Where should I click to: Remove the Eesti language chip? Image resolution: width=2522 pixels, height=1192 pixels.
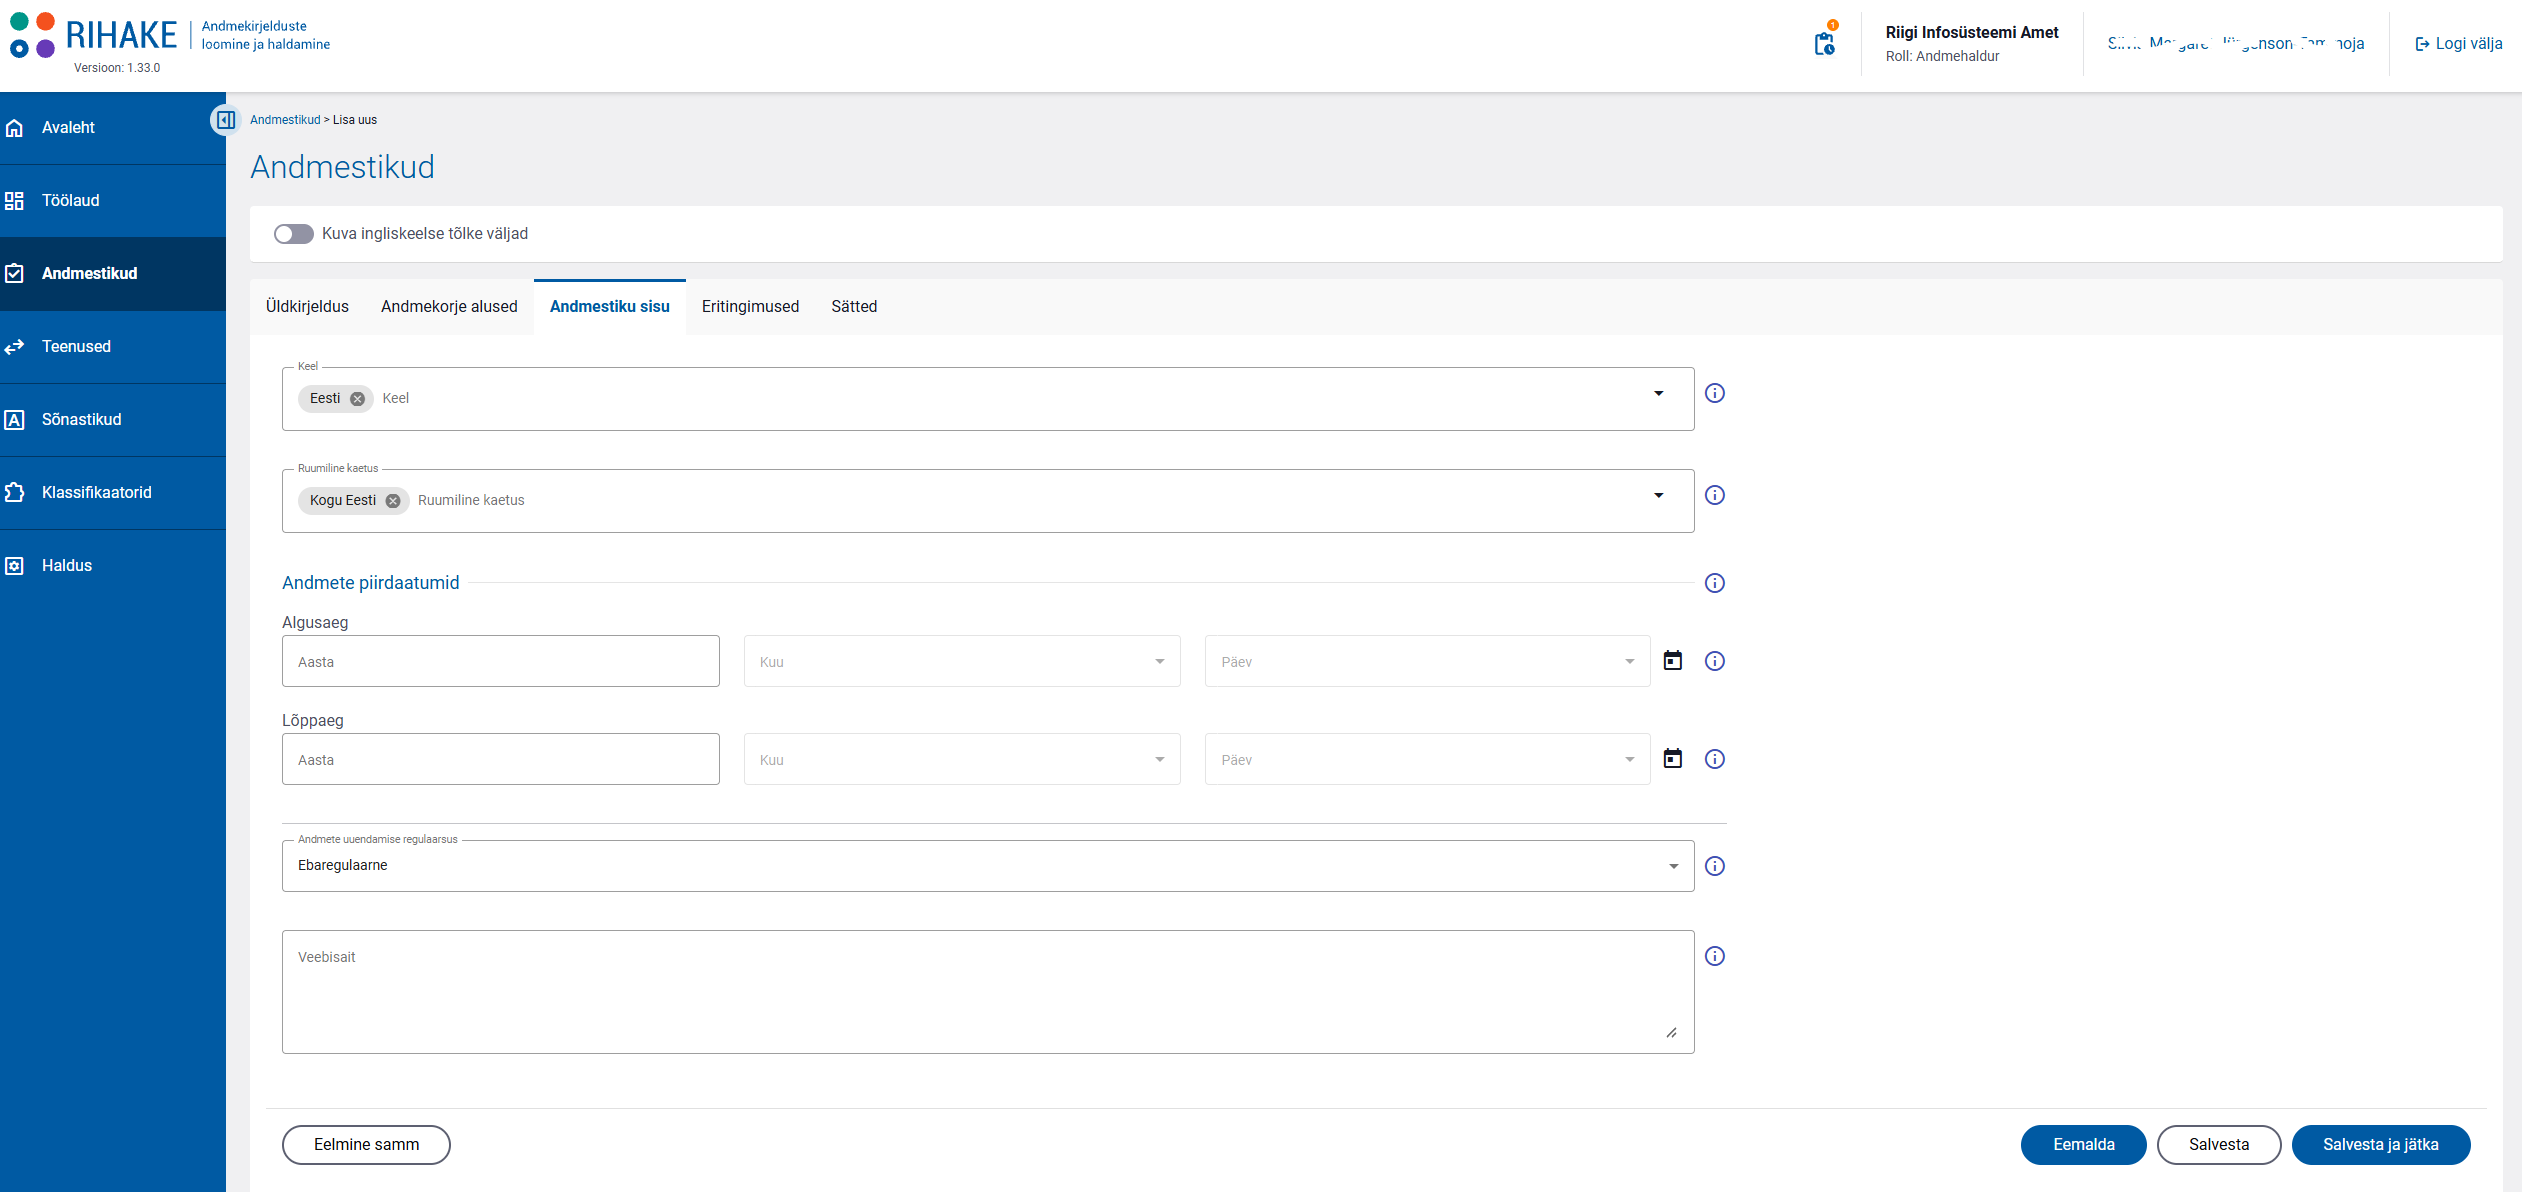357,399
